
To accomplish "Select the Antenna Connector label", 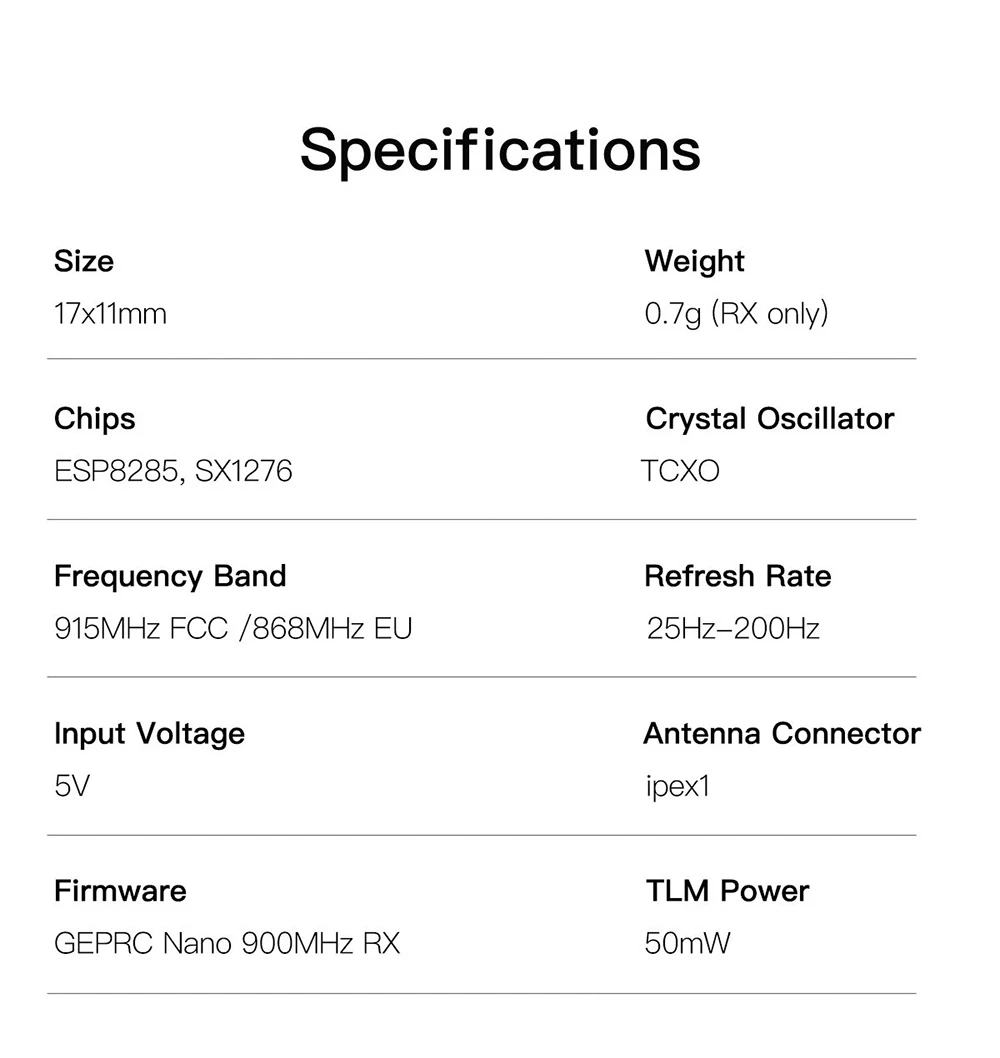I will pos(782,733).
